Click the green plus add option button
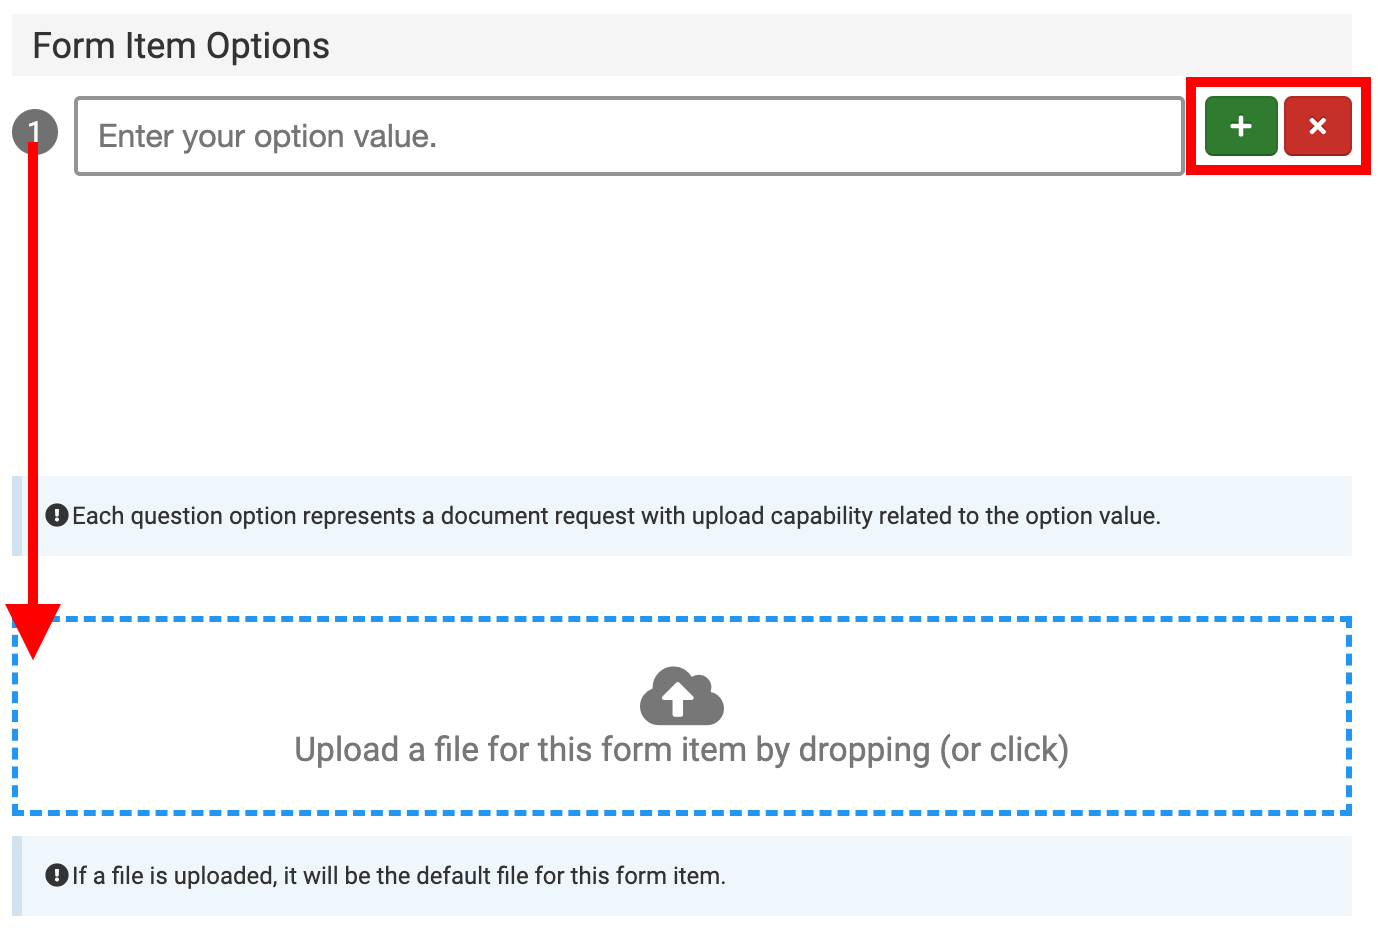This screenshot has width=1378, height=952. [x=1240, y=126]
